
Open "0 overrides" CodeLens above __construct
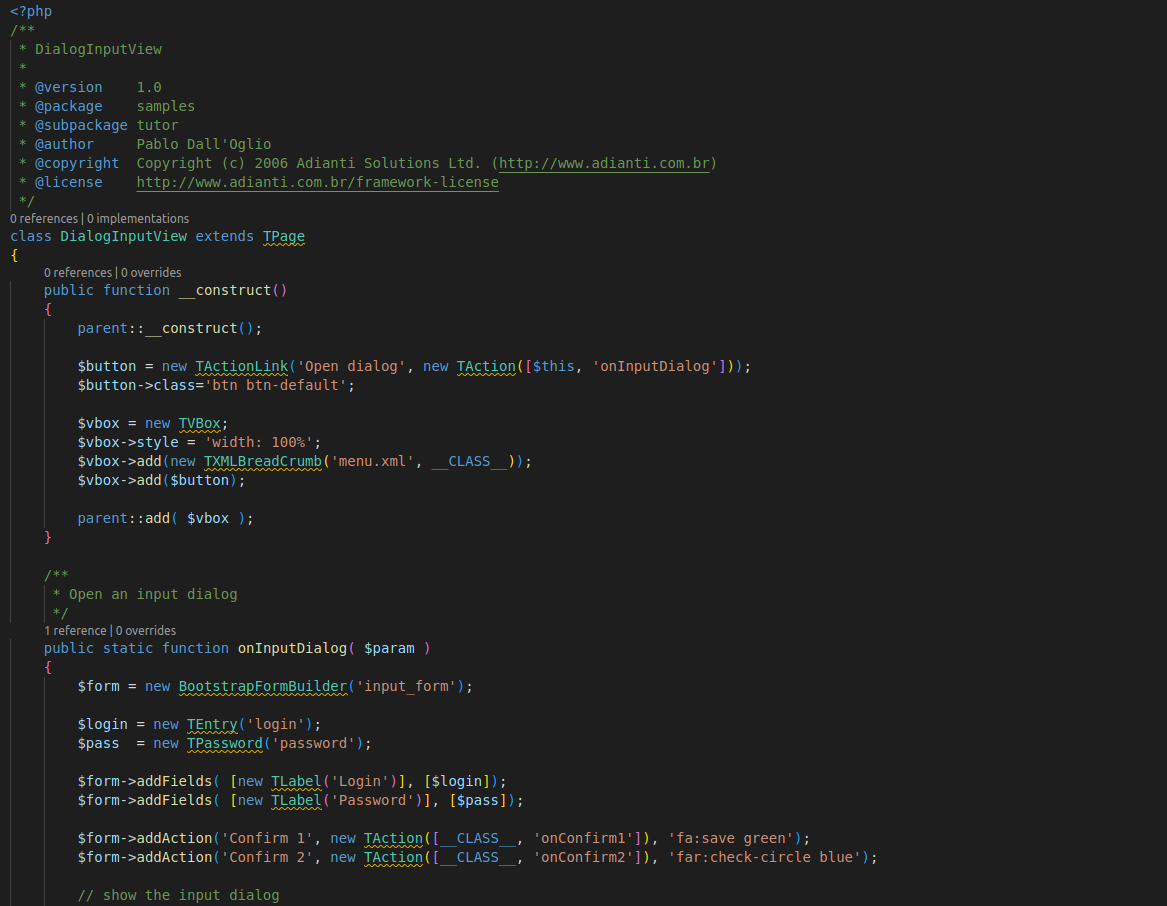pyautogui.click(x=150, y=272)
